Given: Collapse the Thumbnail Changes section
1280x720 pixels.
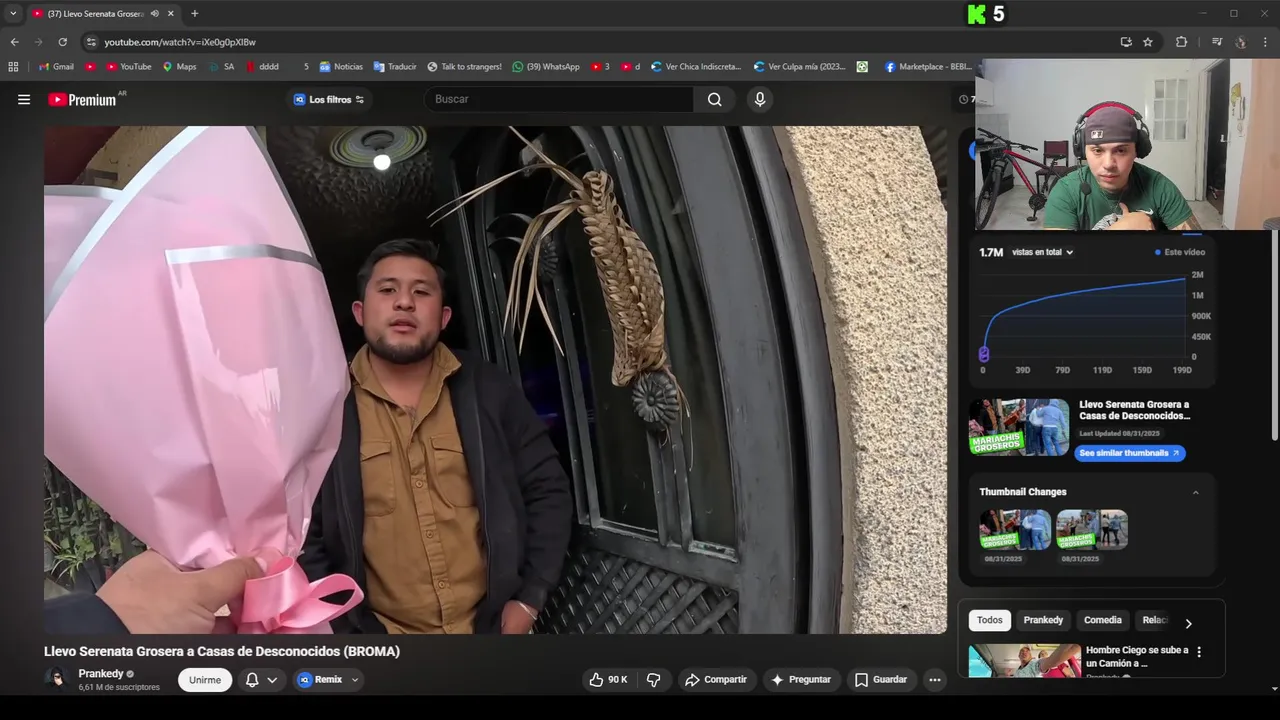Looking at the screenshot, I should tap(1195, 492).
